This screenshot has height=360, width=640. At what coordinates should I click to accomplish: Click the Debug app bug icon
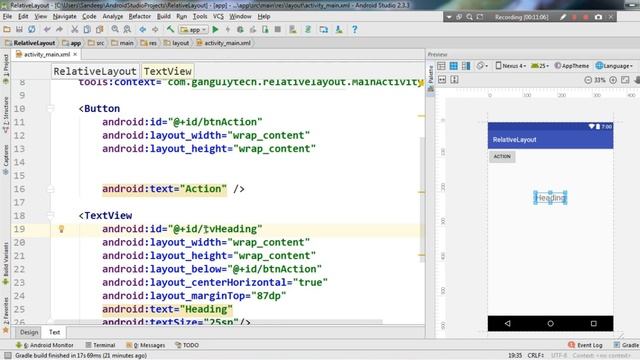point(240,29)
